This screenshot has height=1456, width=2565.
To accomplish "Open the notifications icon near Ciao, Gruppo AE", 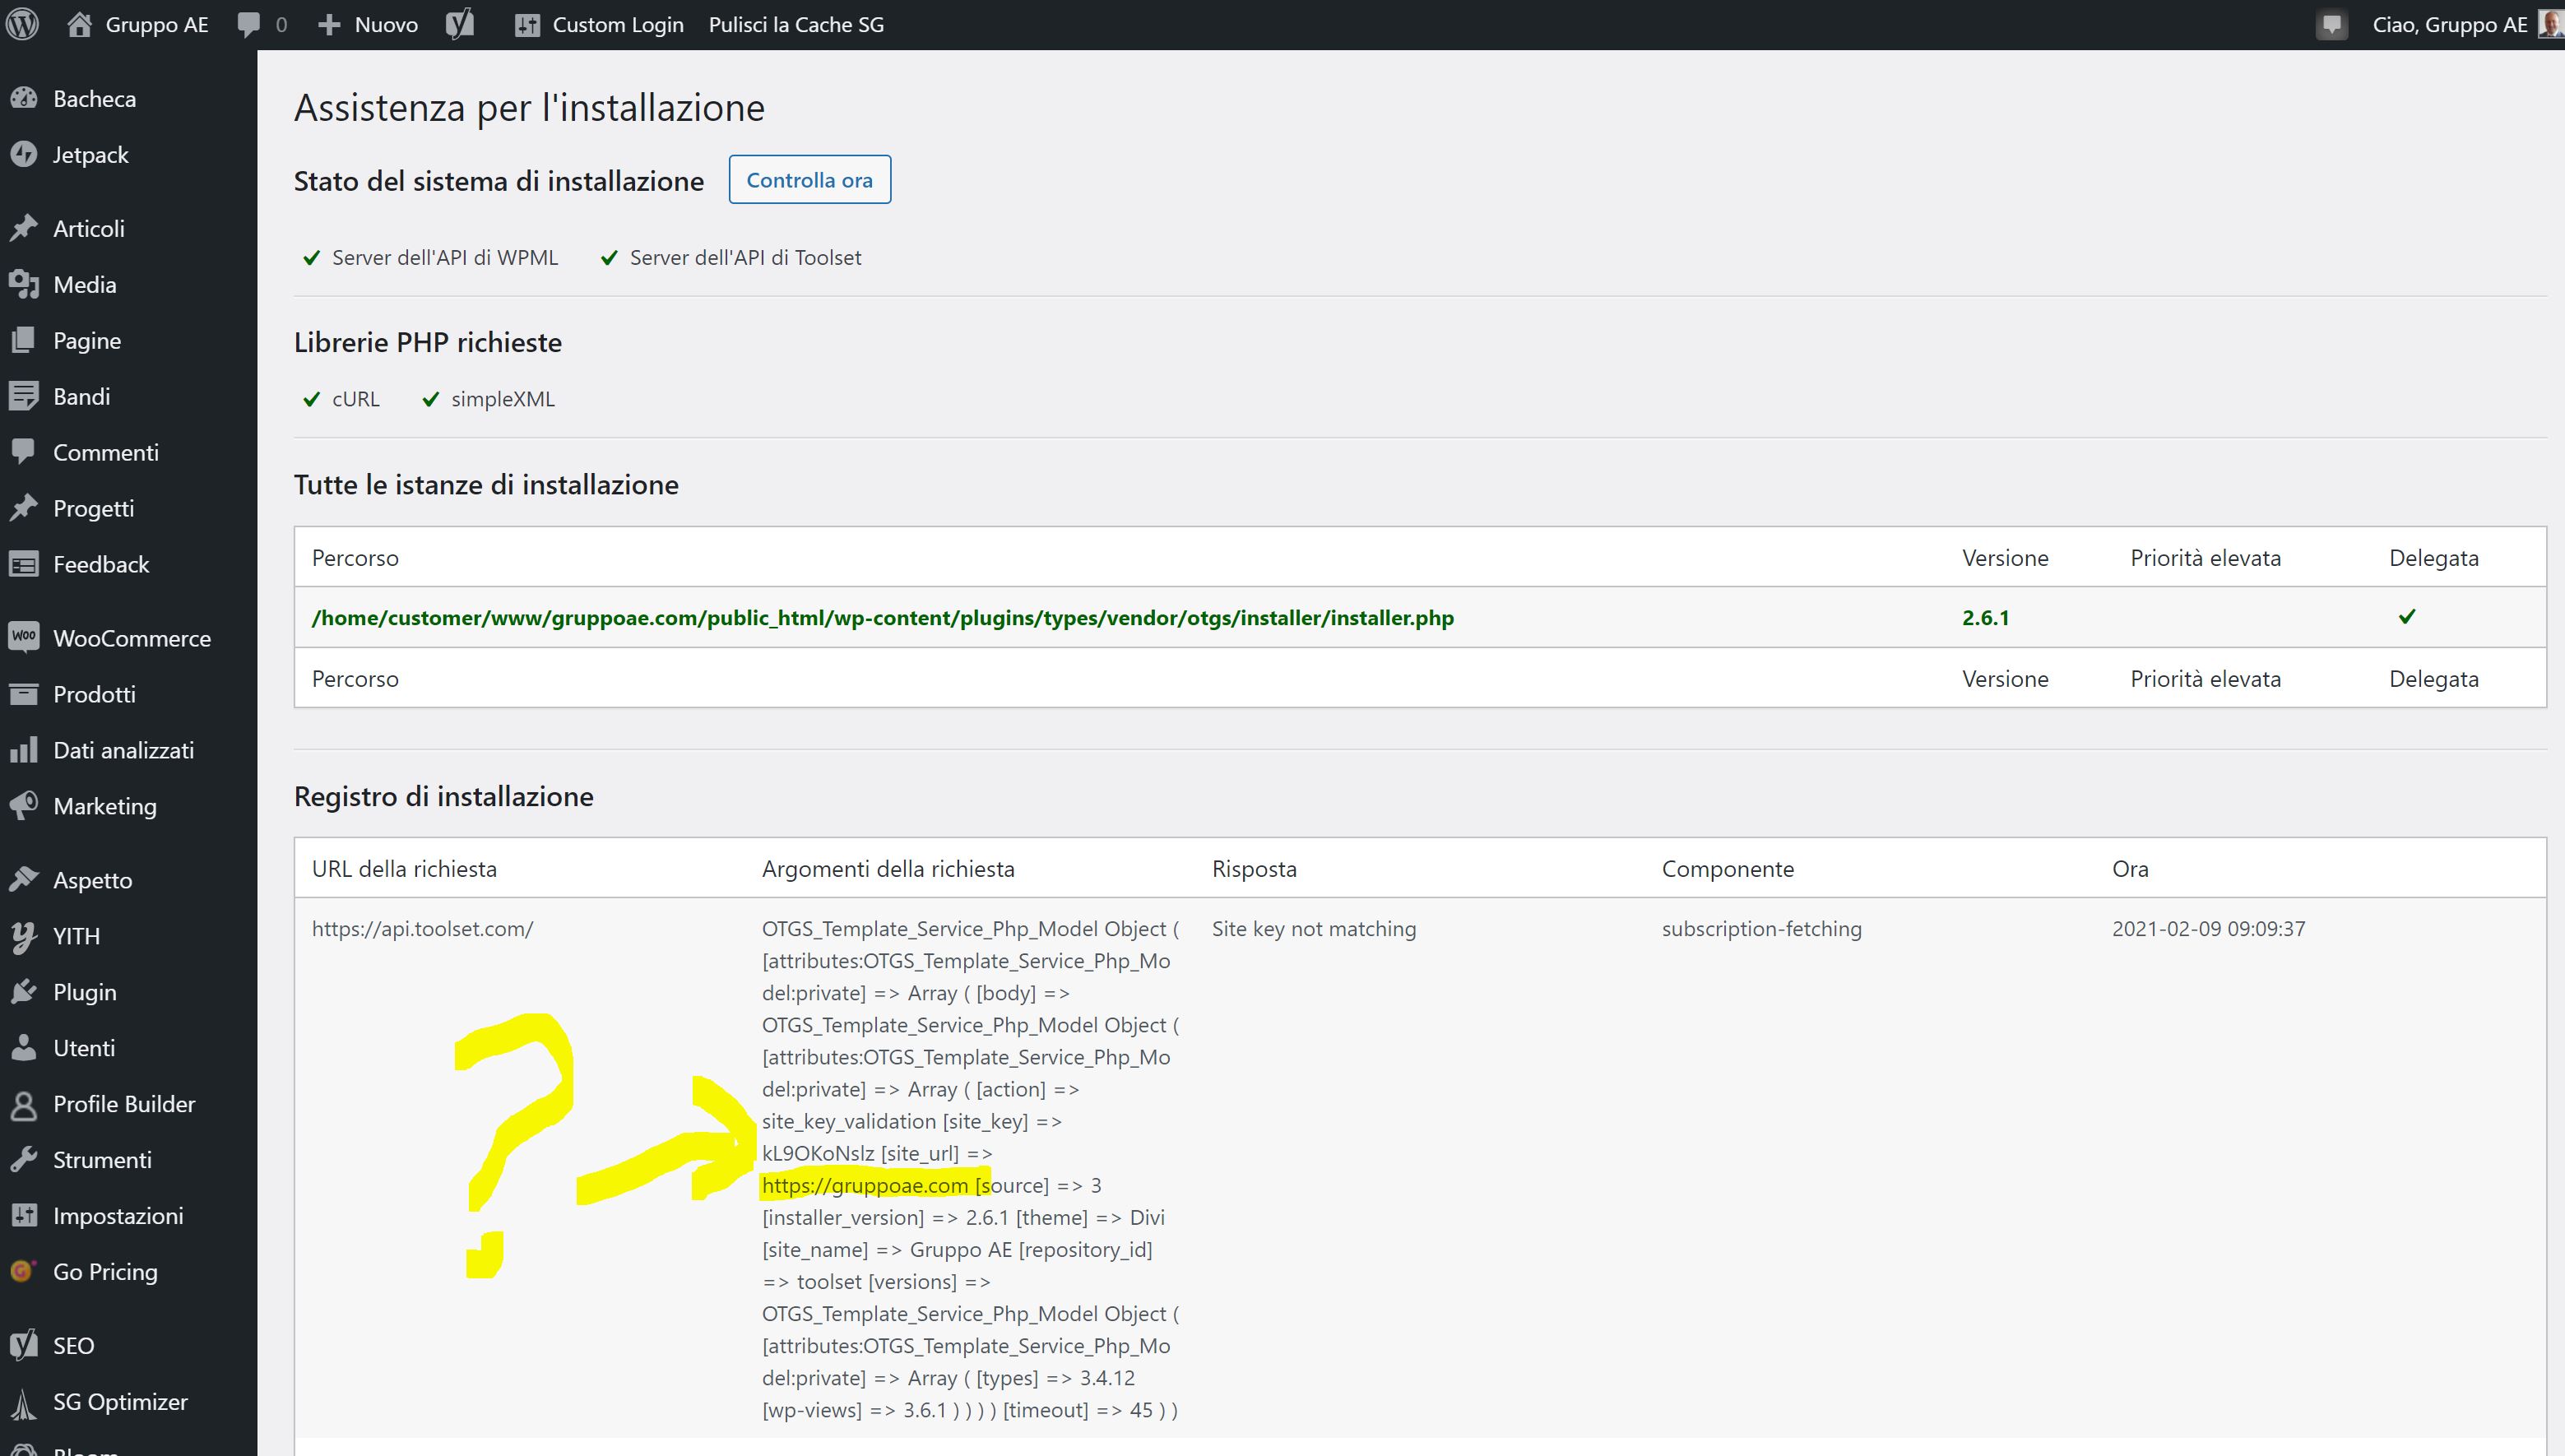I will pos(2331,25).
